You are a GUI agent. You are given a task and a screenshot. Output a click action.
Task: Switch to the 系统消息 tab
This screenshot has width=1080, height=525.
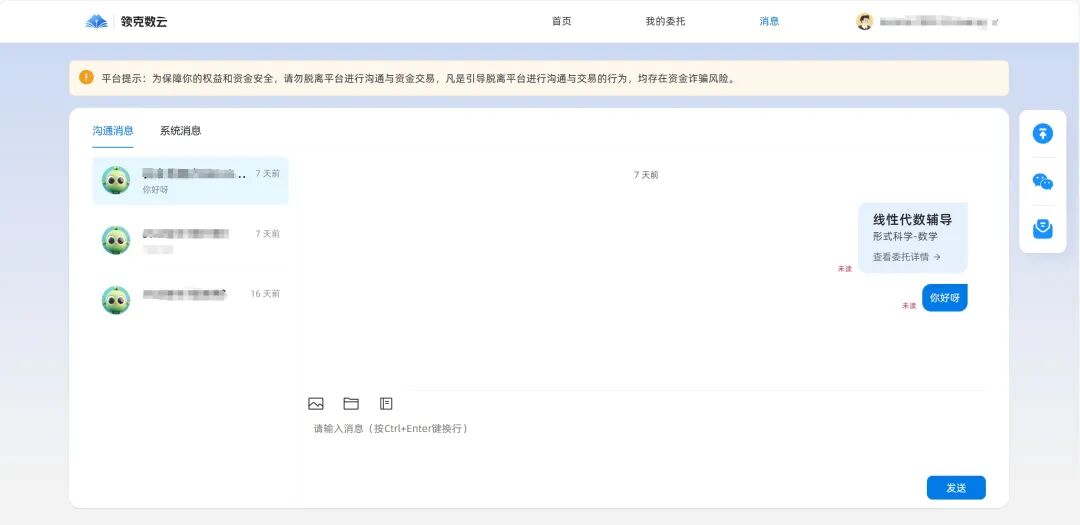pos(180,130)
